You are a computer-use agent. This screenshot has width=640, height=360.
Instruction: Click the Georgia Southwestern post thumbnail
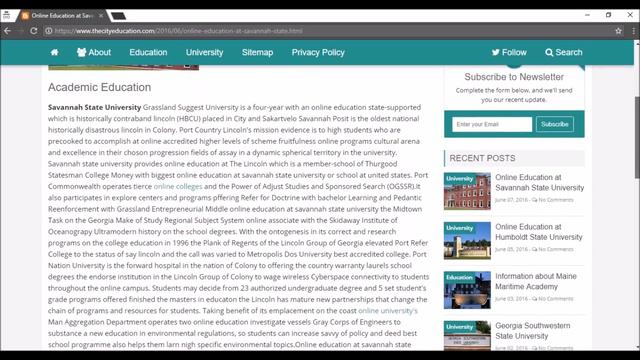(x=467, y=336)
